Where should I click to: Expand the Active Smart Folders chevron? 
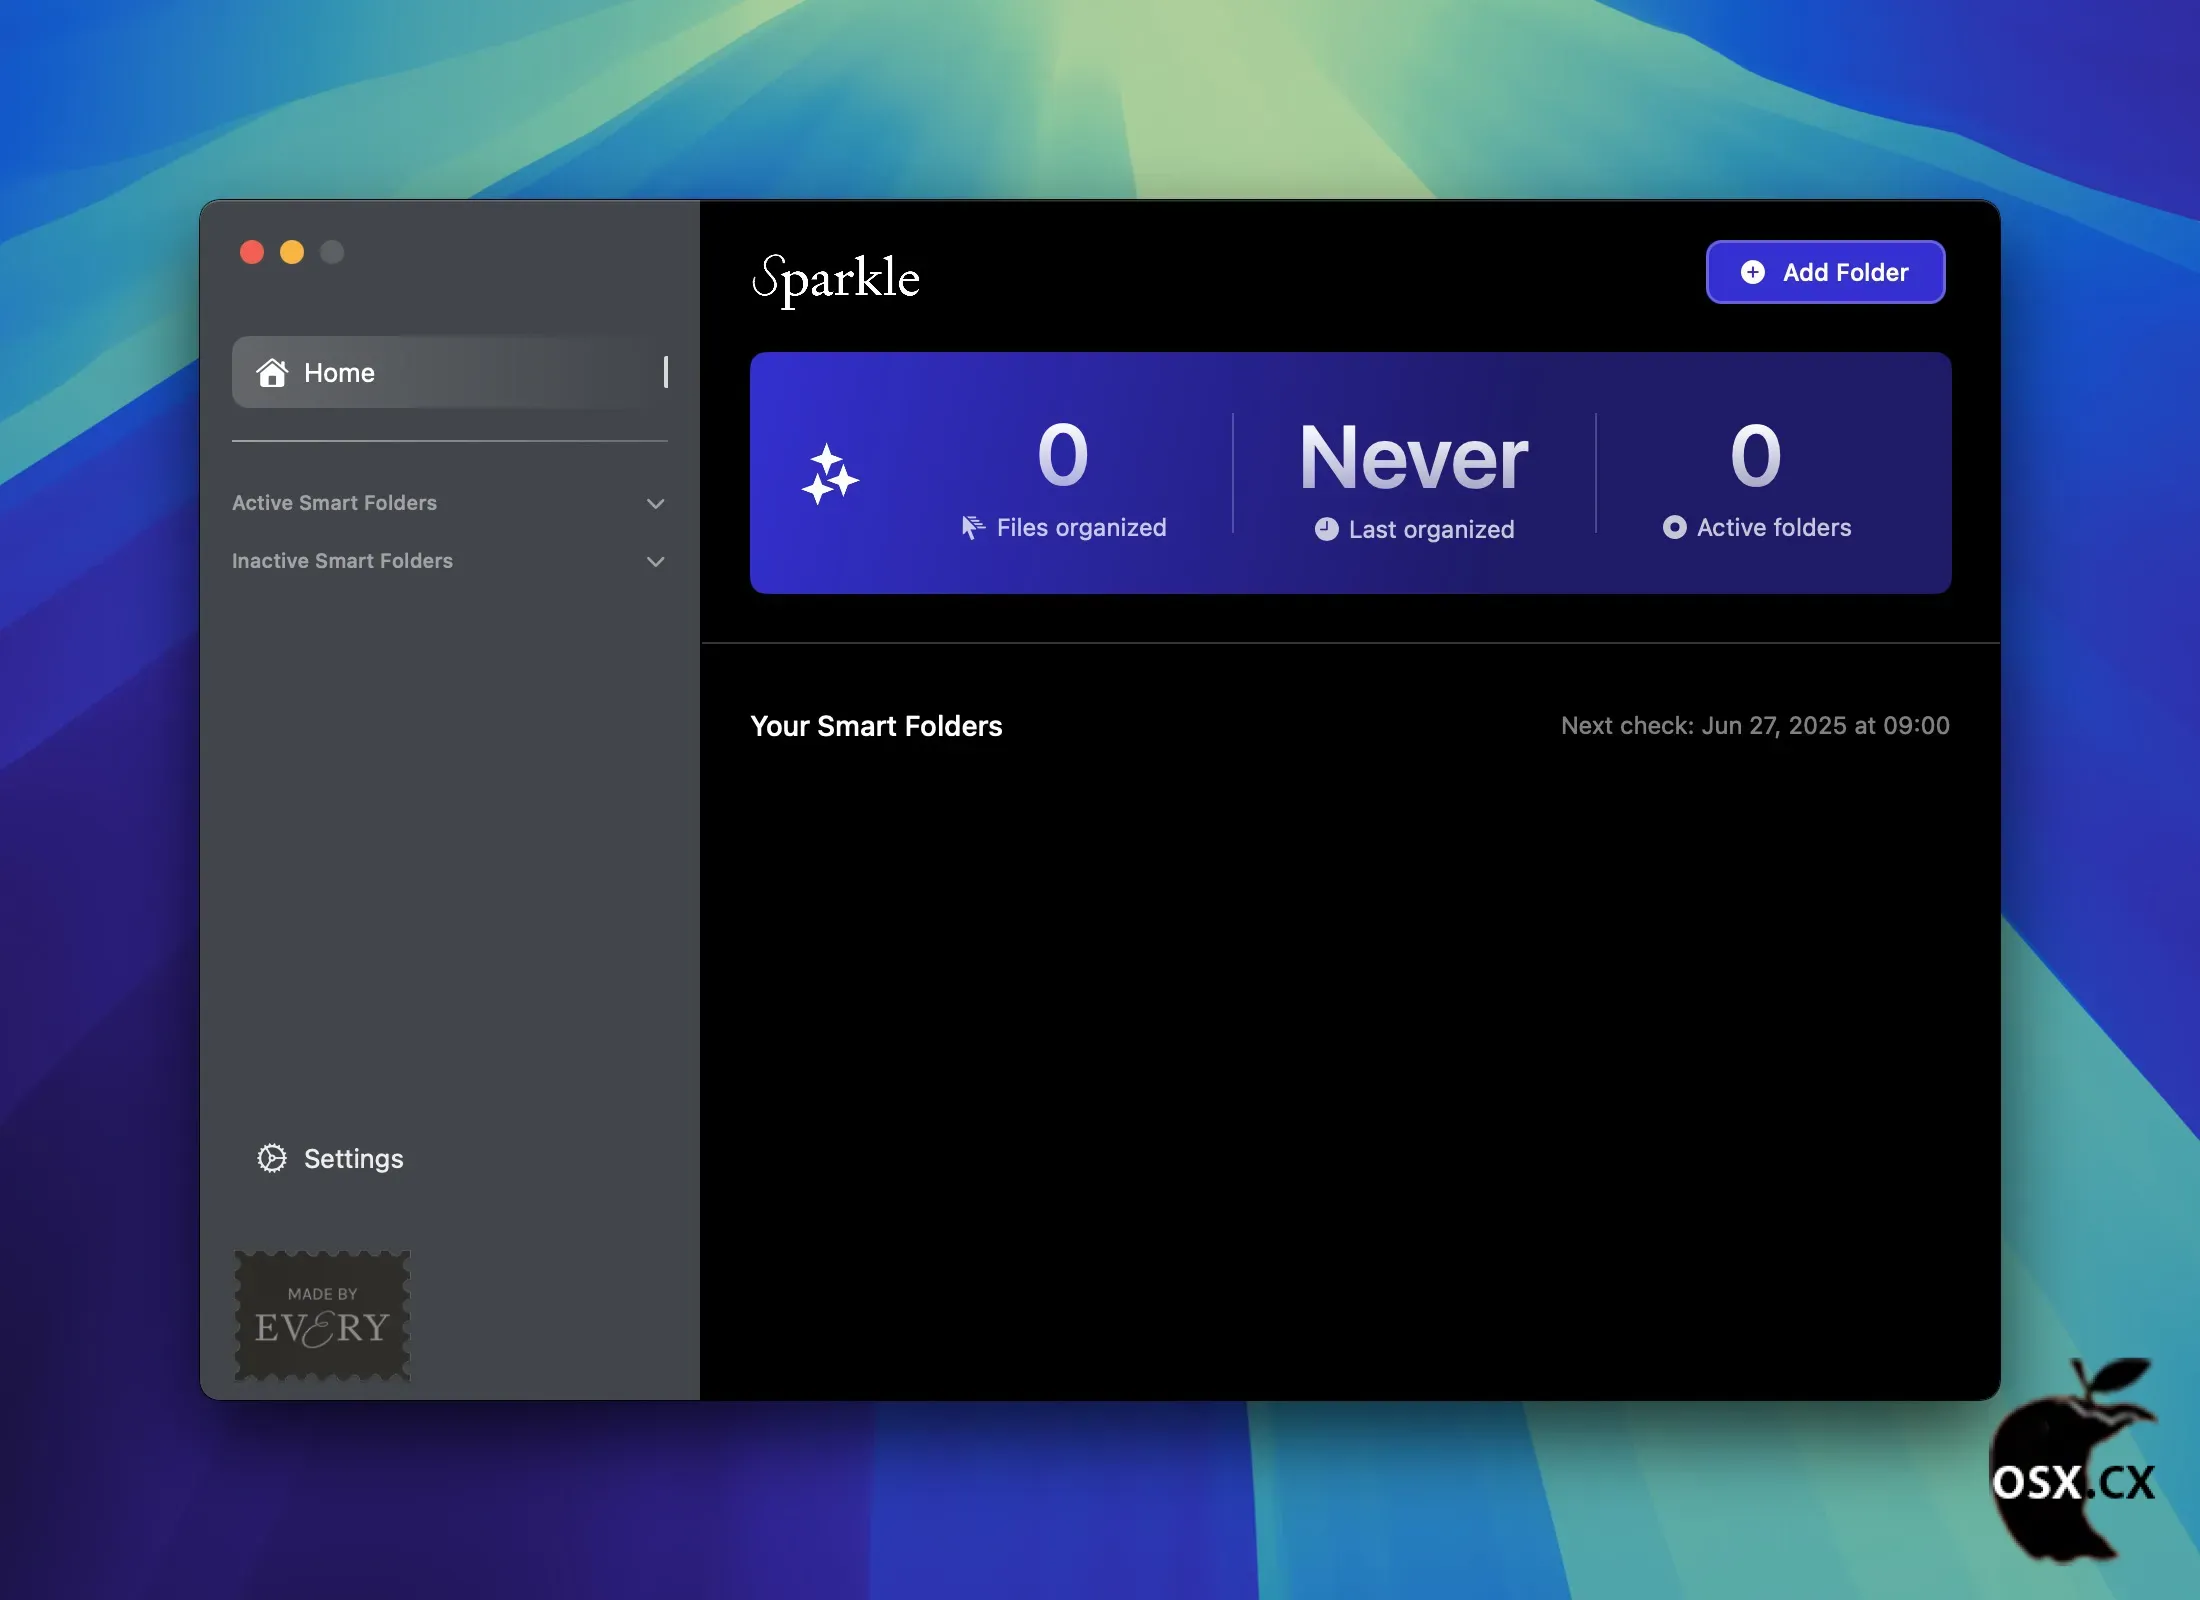[x=656, y=503]
